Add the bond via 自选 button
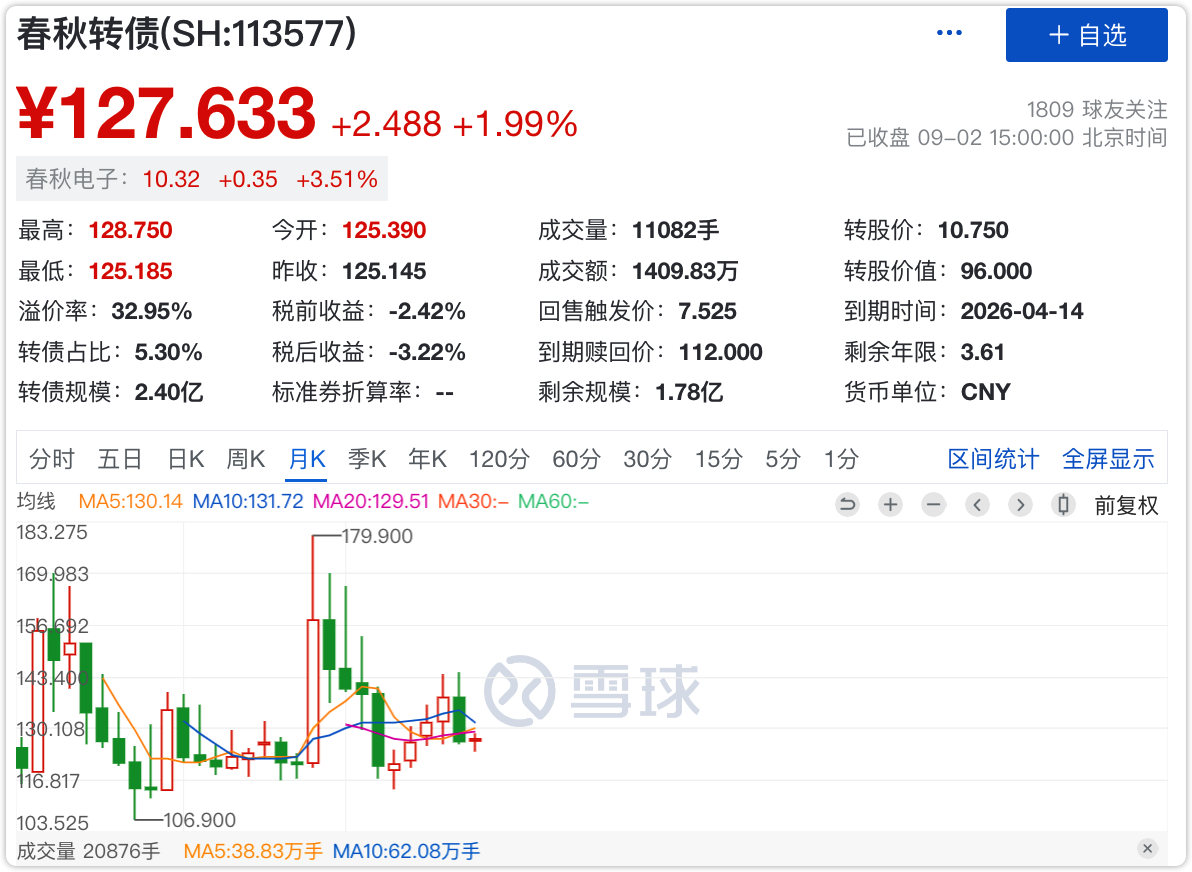This screenshot has width=1192, height=872. click(1086, 35)
